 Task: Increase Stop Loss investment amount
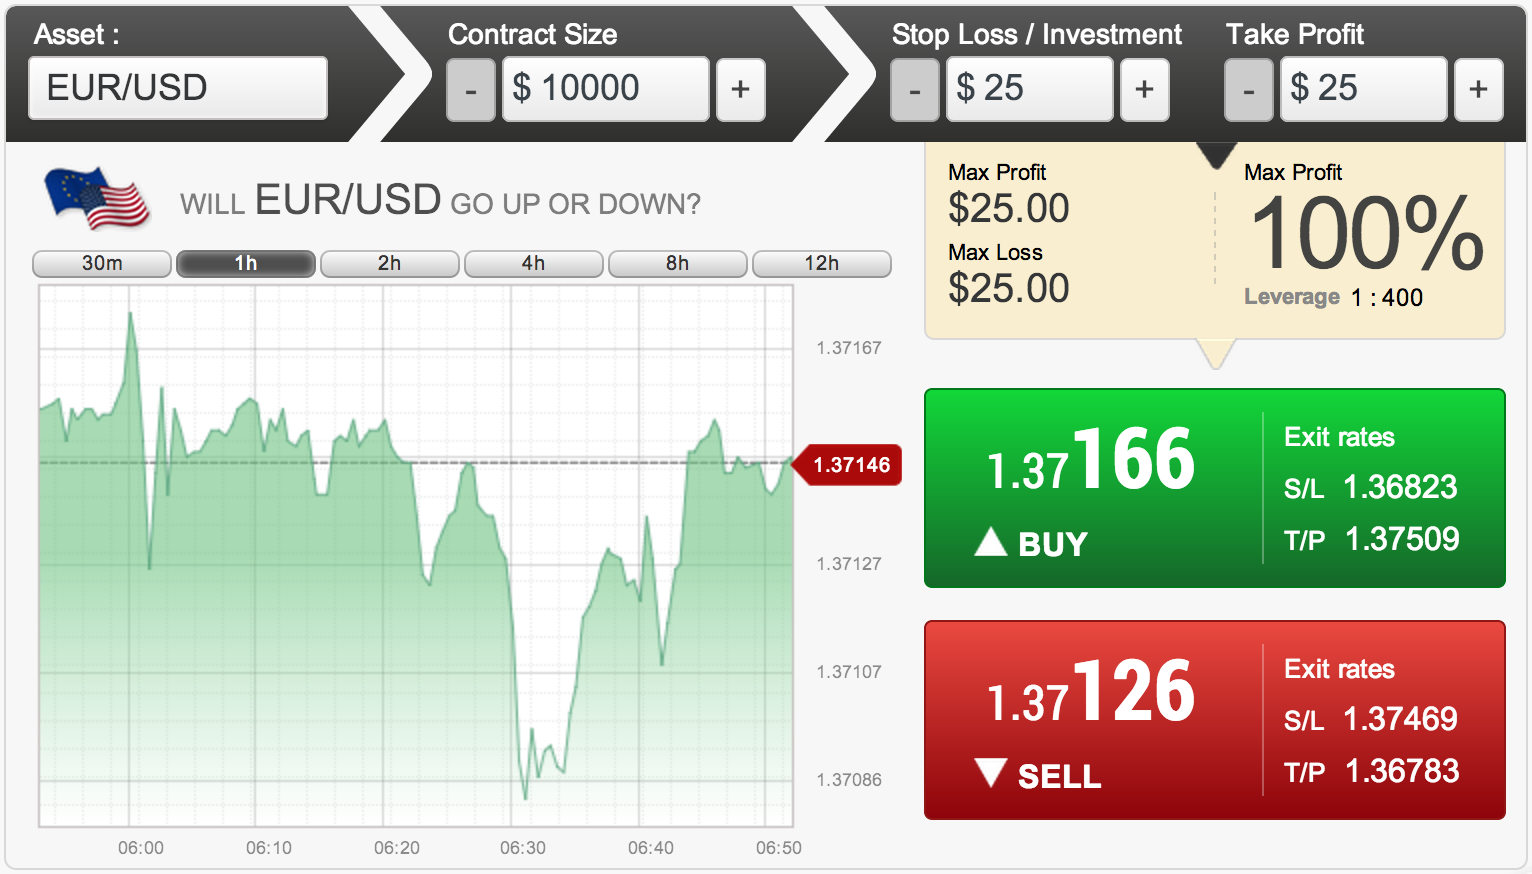coord(1144,89)
